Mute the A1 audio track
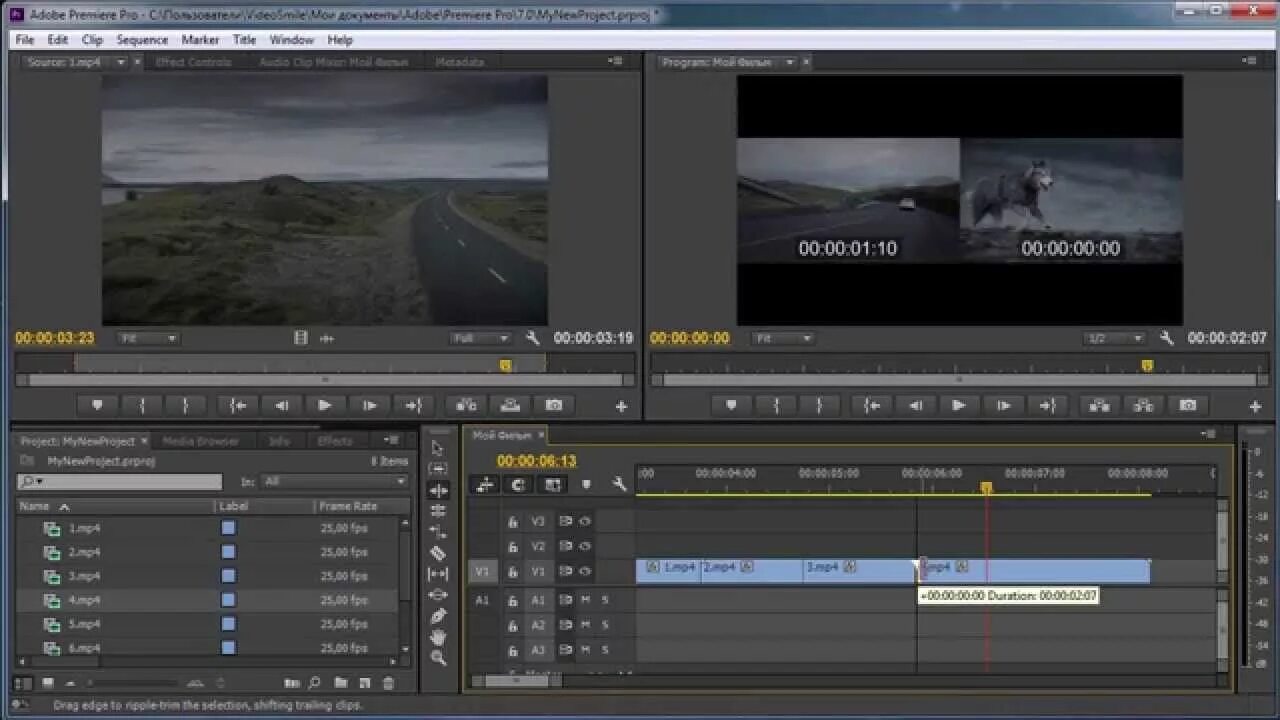The width and height of the screenshot is (1280, 720). (x=587, y=601)
